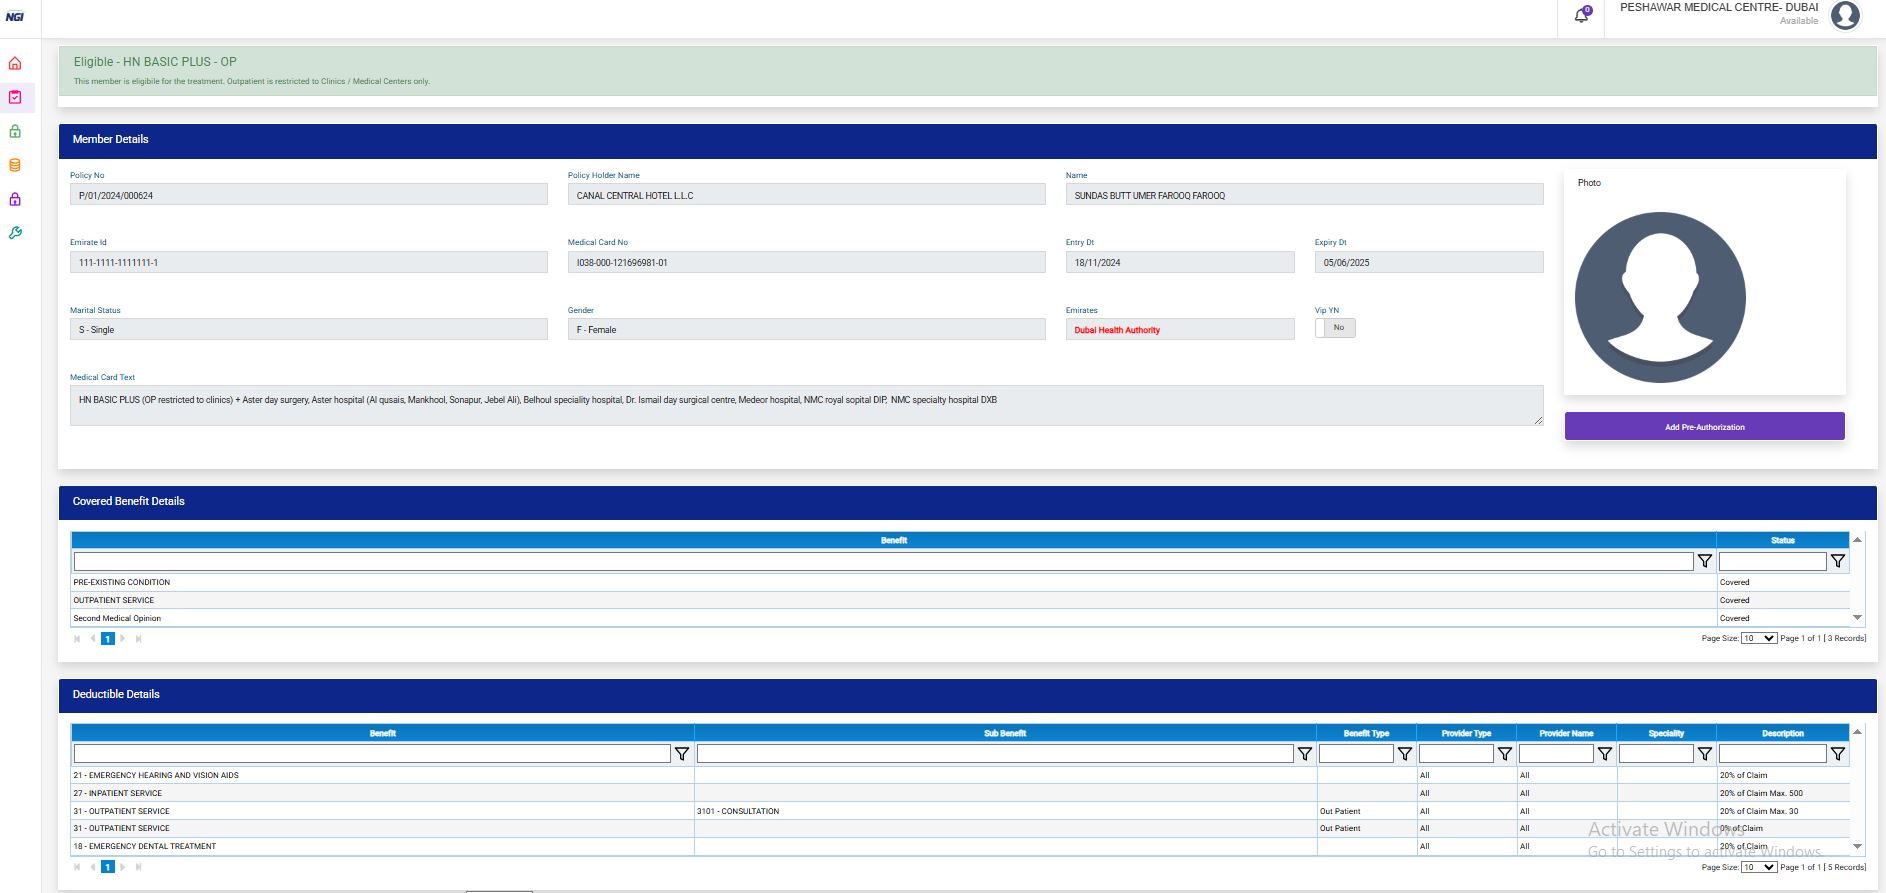Open the notifications bell
1886x893 pixels.
coord(1581,16)
